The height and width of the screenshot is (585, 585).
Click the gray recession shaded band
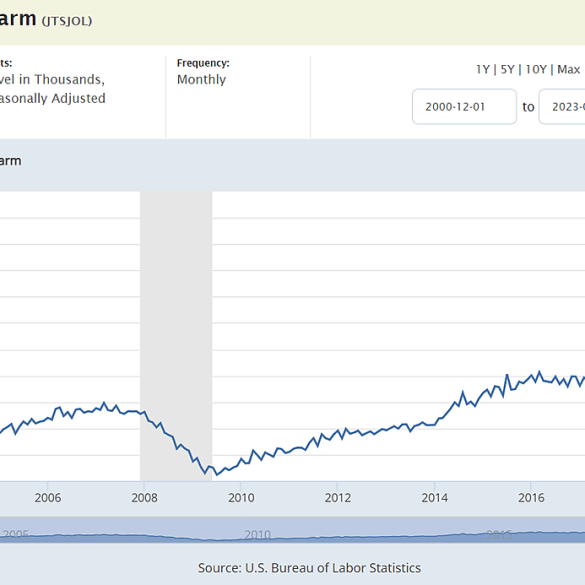pyautogui.click(x=176, y=336)
